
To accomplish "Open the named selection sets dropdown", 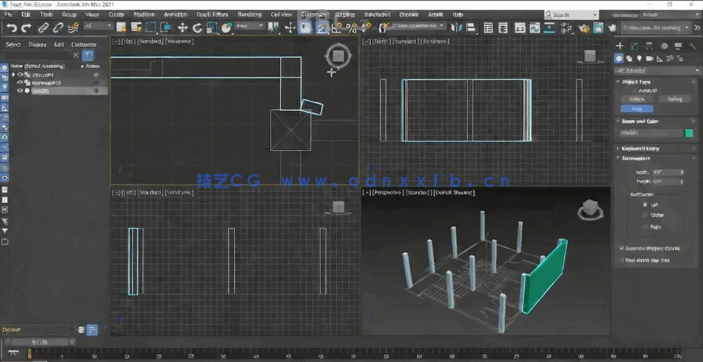I will (x=417, y=26).
